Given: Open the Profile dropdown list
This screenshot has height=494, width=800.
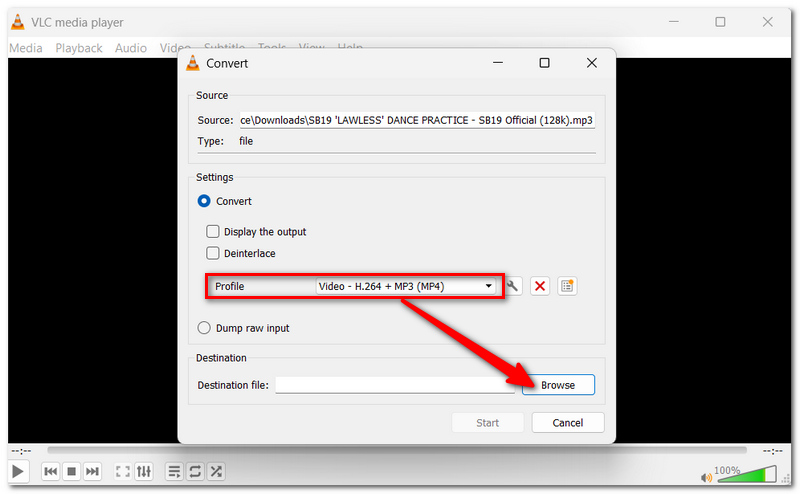Looking at the screenshot, I should coord(406,286).
